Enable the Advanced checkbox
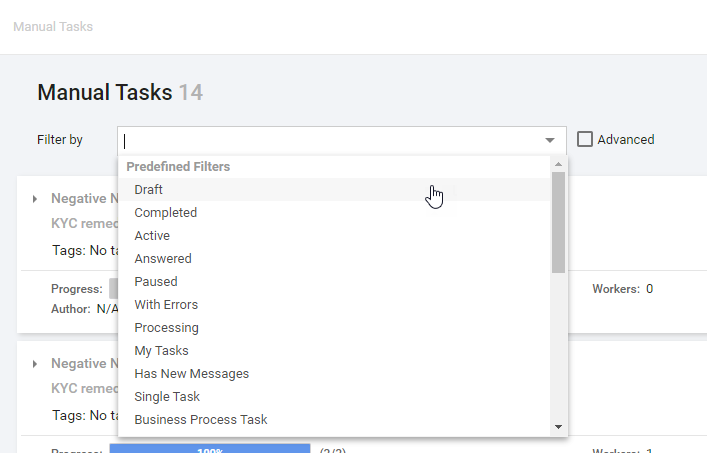Screen dimensions: 707x453 pos(585,139)
